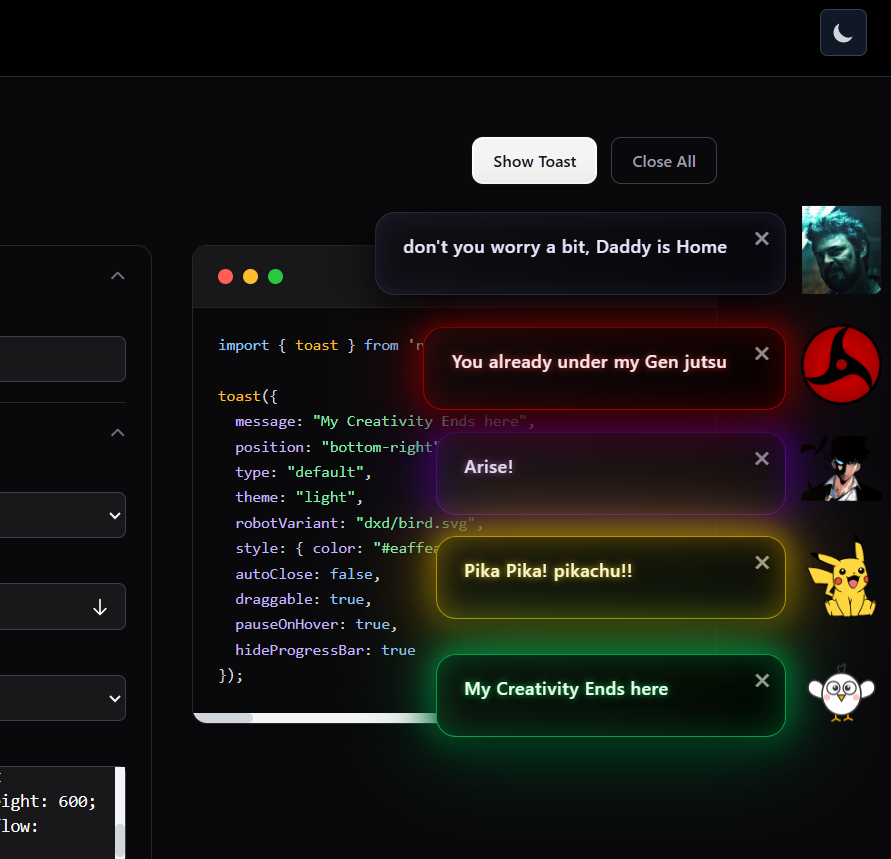Close the "My Creativity Ends here" toast
Viewport: 891px width, 859px height.
(x=762, y=681)
